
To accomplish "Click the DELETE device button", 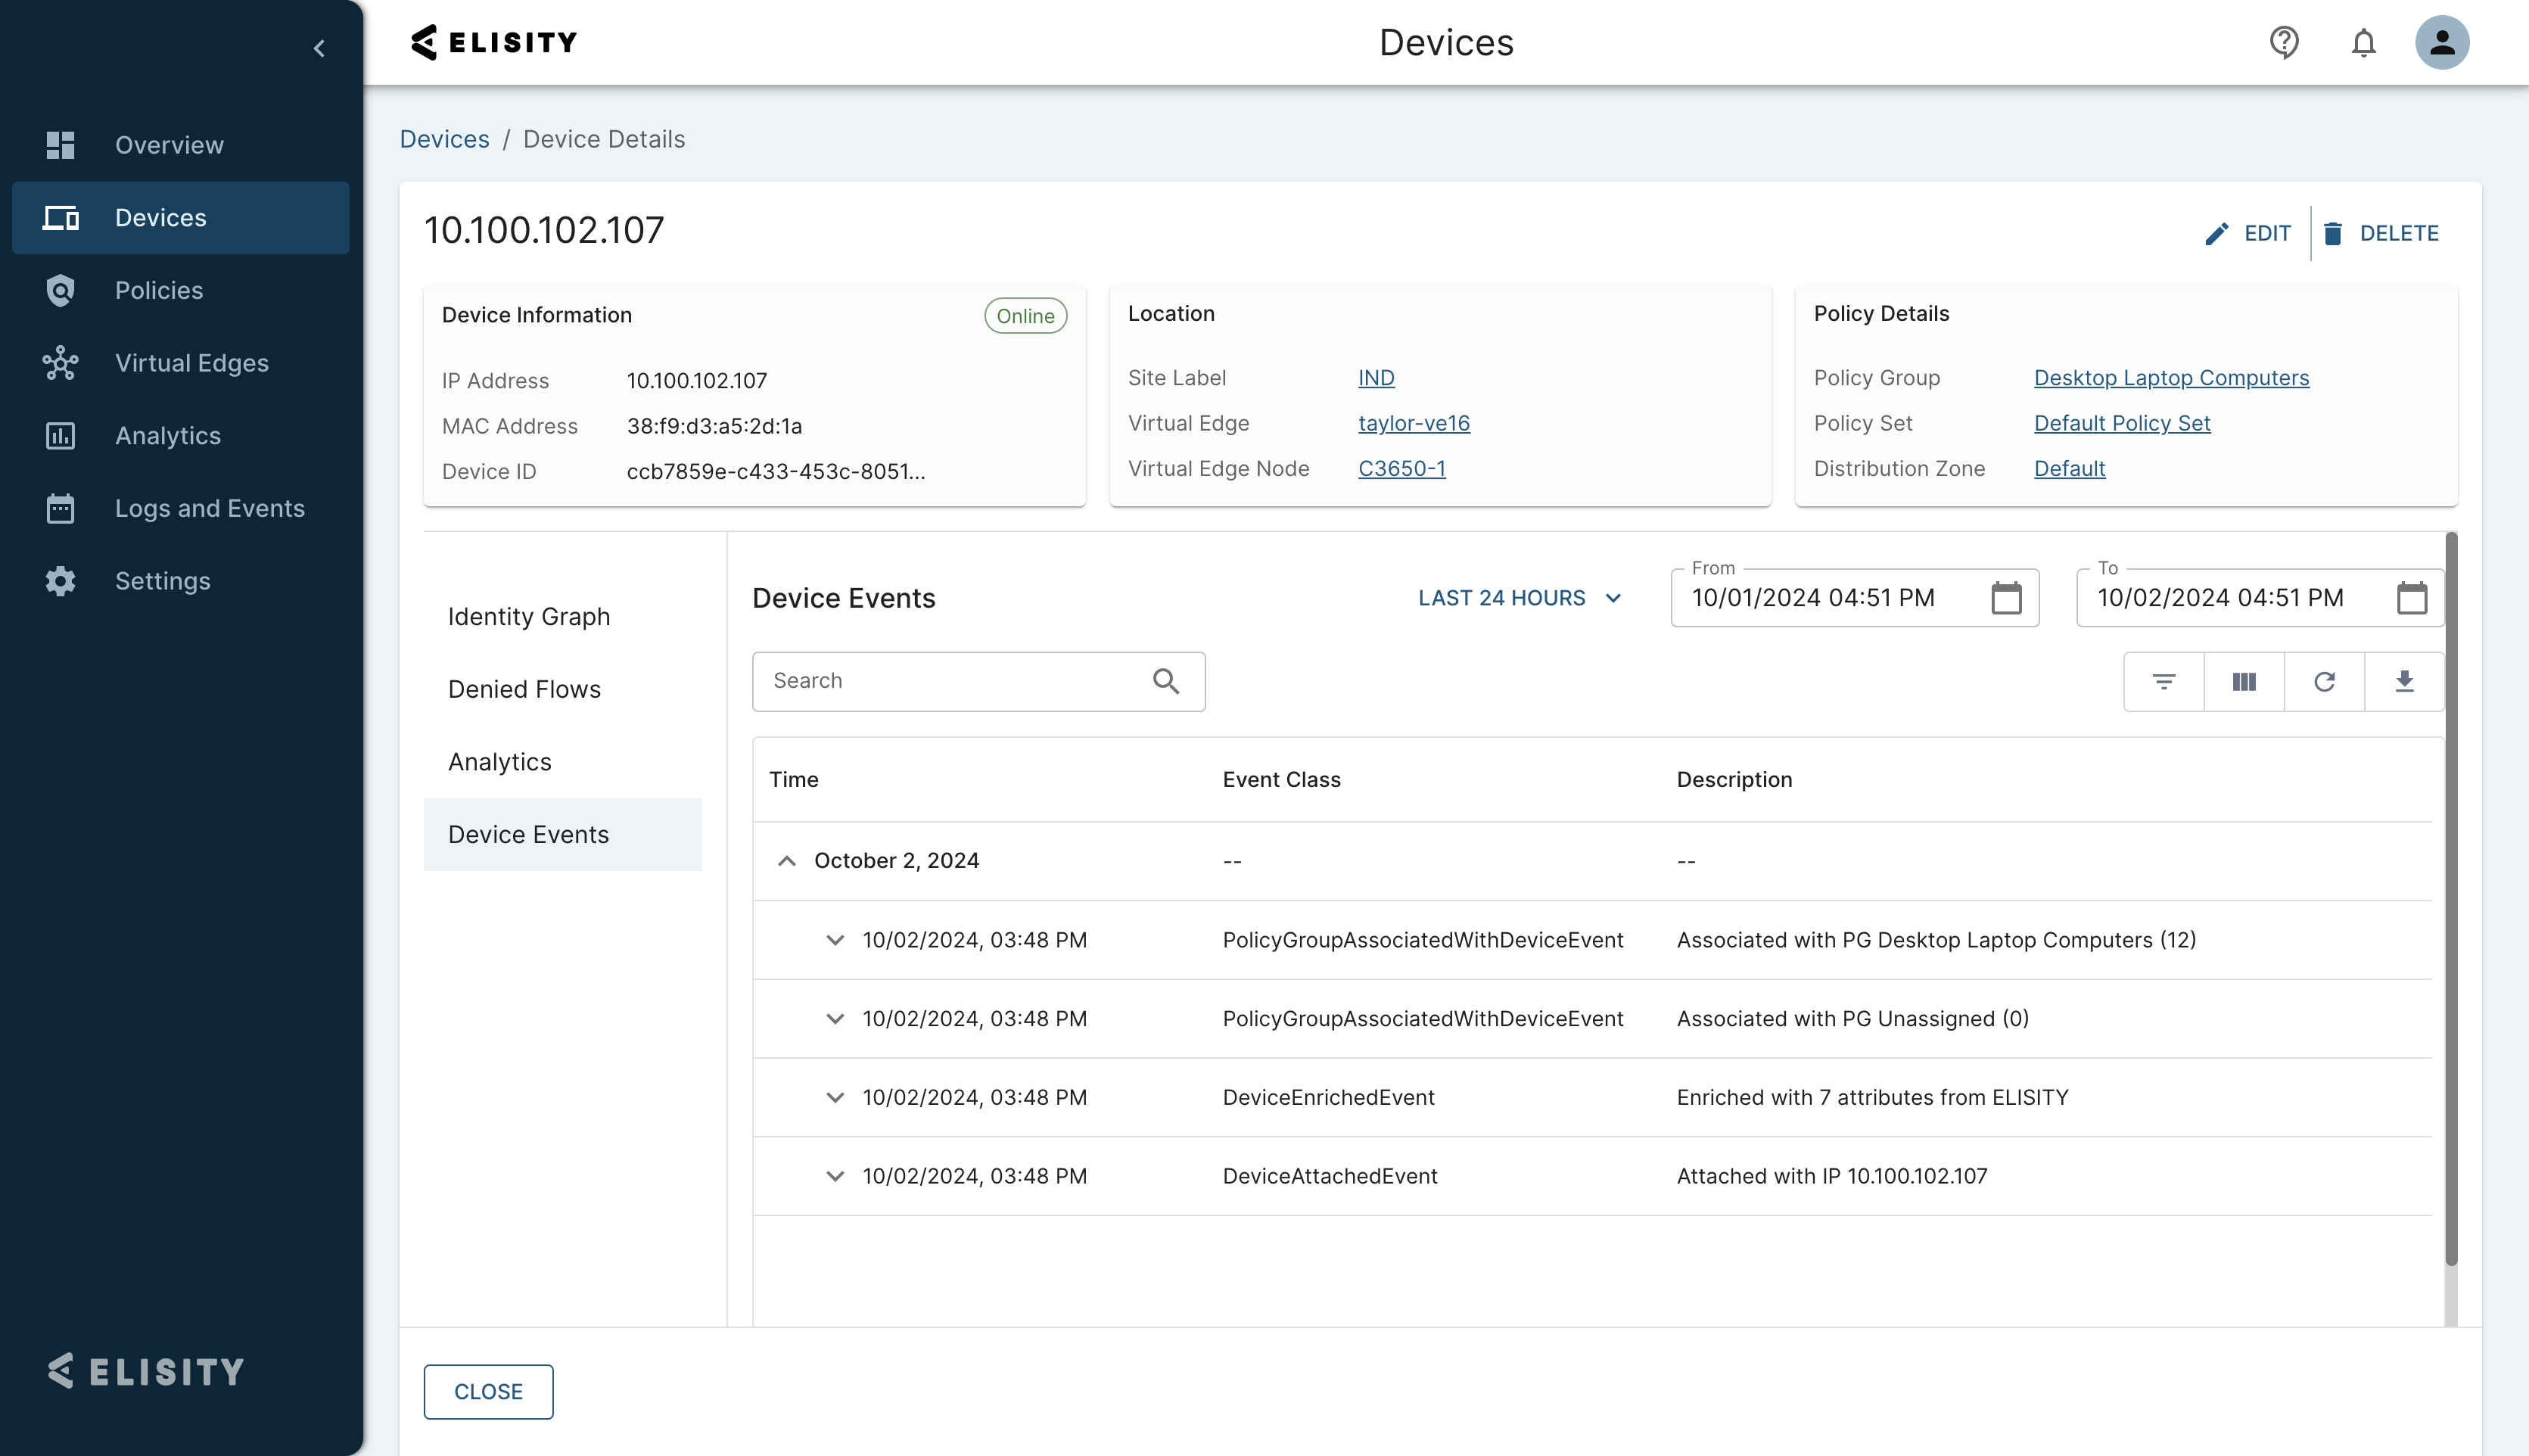I will [x=2380, y=233].
